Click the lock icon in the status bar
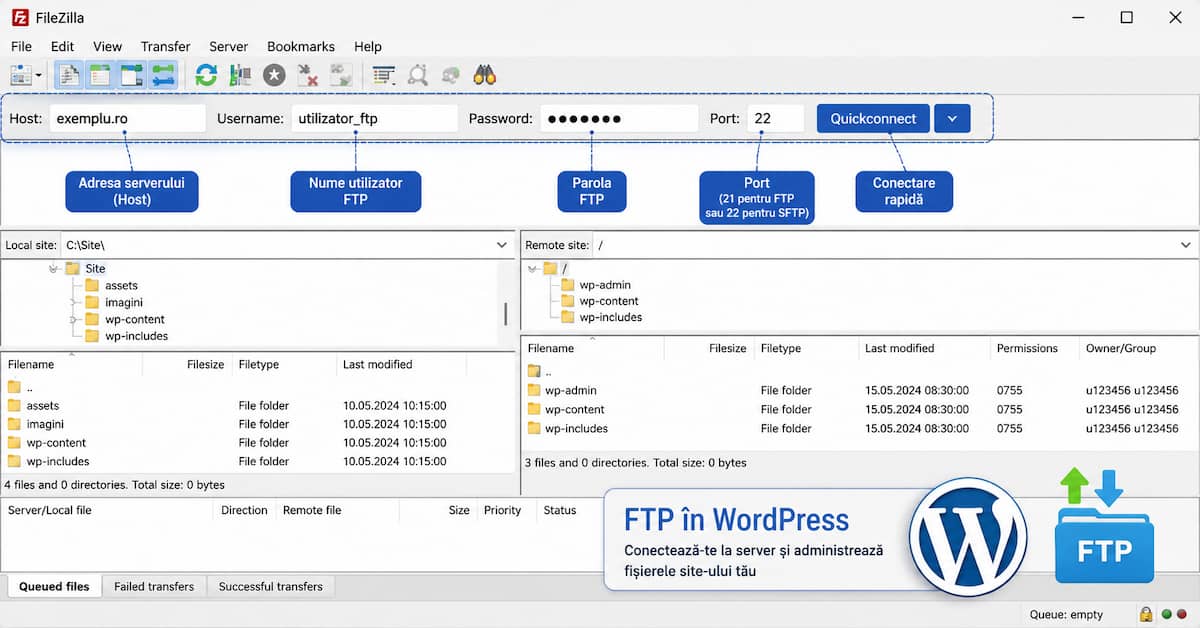 (x=1145, y=614)
